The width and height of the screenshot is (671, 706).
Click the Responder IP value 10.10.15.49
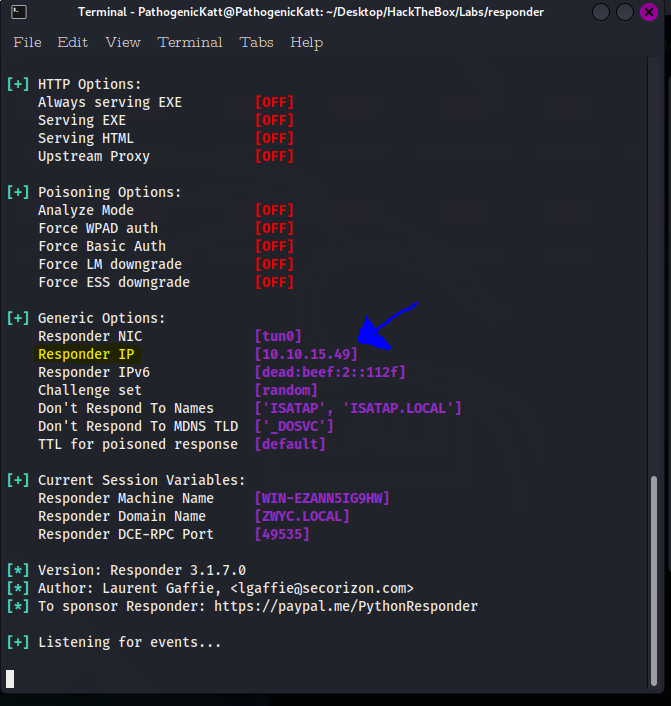[x=306, y=354]
